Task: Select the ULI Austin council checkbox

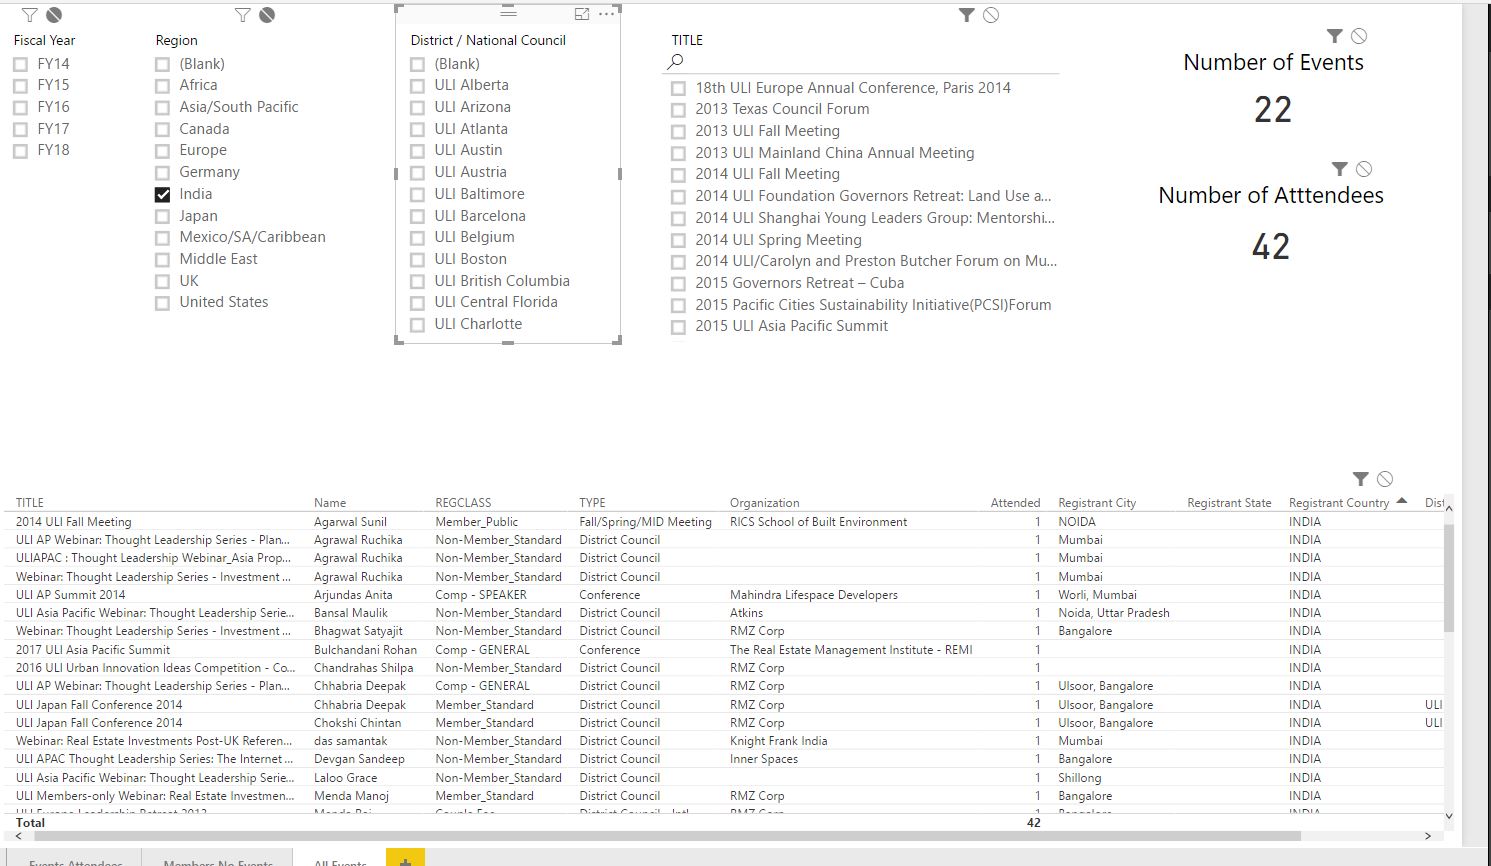Action: pyautogui.click(x=417, y=151)
